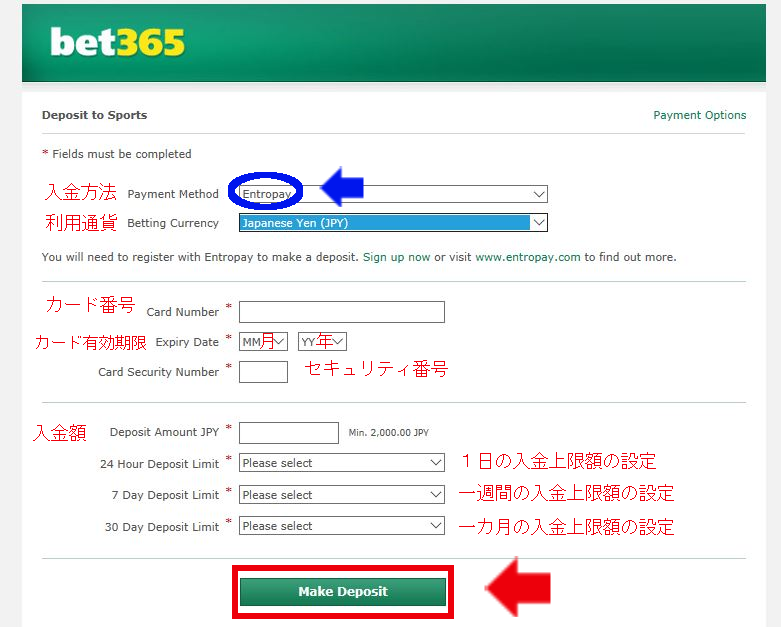Open the 24 Hour Deposit Limit dropdown
The image size is (781, 627).
[x=342, y=463]
